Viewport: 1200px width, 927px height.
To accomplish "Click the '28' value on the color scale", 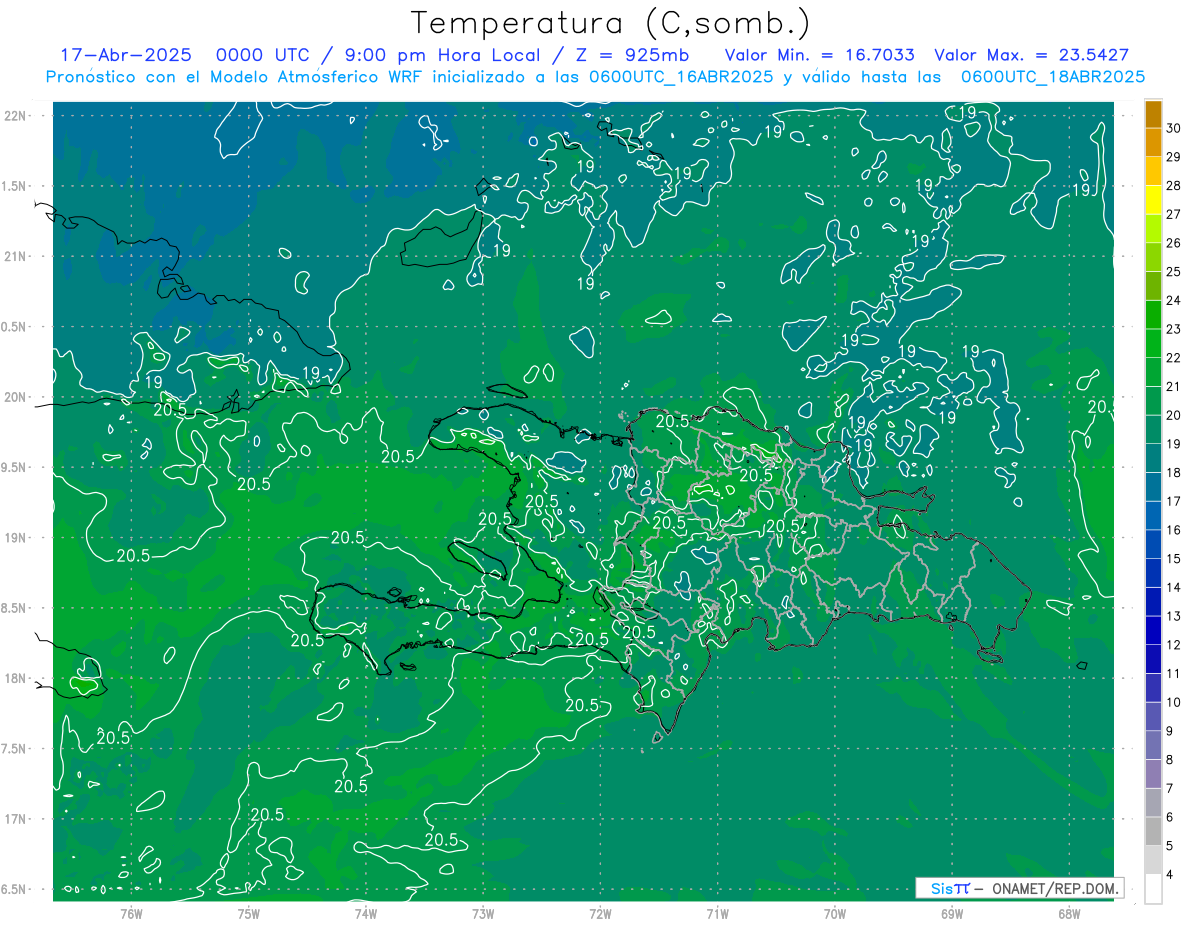I will pyautogui.click(x=1173, y=185).
